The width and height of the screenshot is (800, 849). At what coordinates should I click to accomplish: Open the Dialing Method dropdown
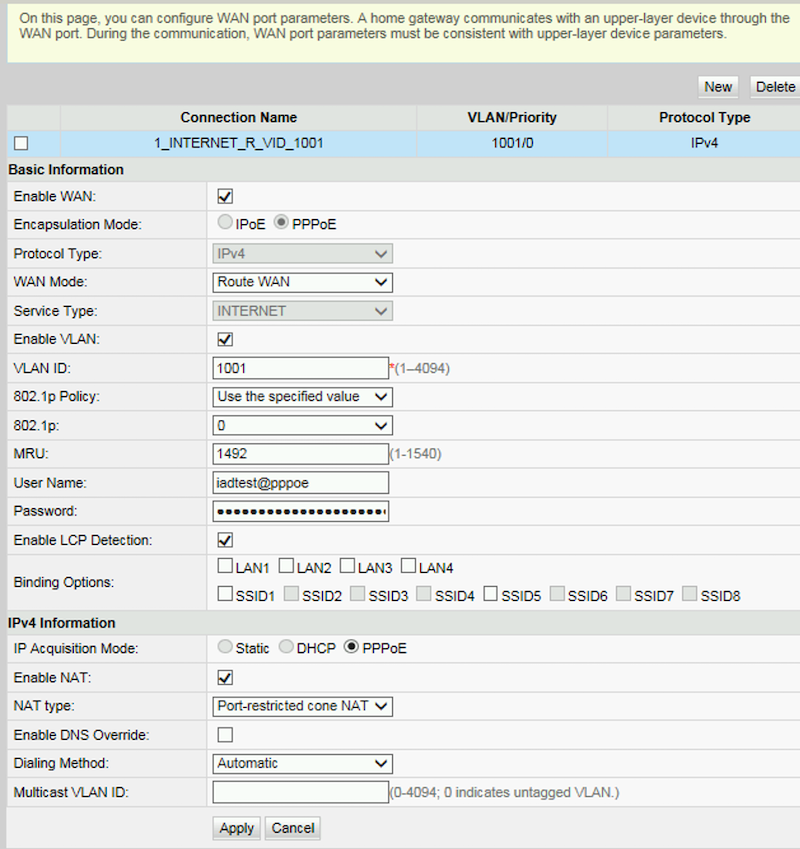pyautogui.click(x=303, y=763)
